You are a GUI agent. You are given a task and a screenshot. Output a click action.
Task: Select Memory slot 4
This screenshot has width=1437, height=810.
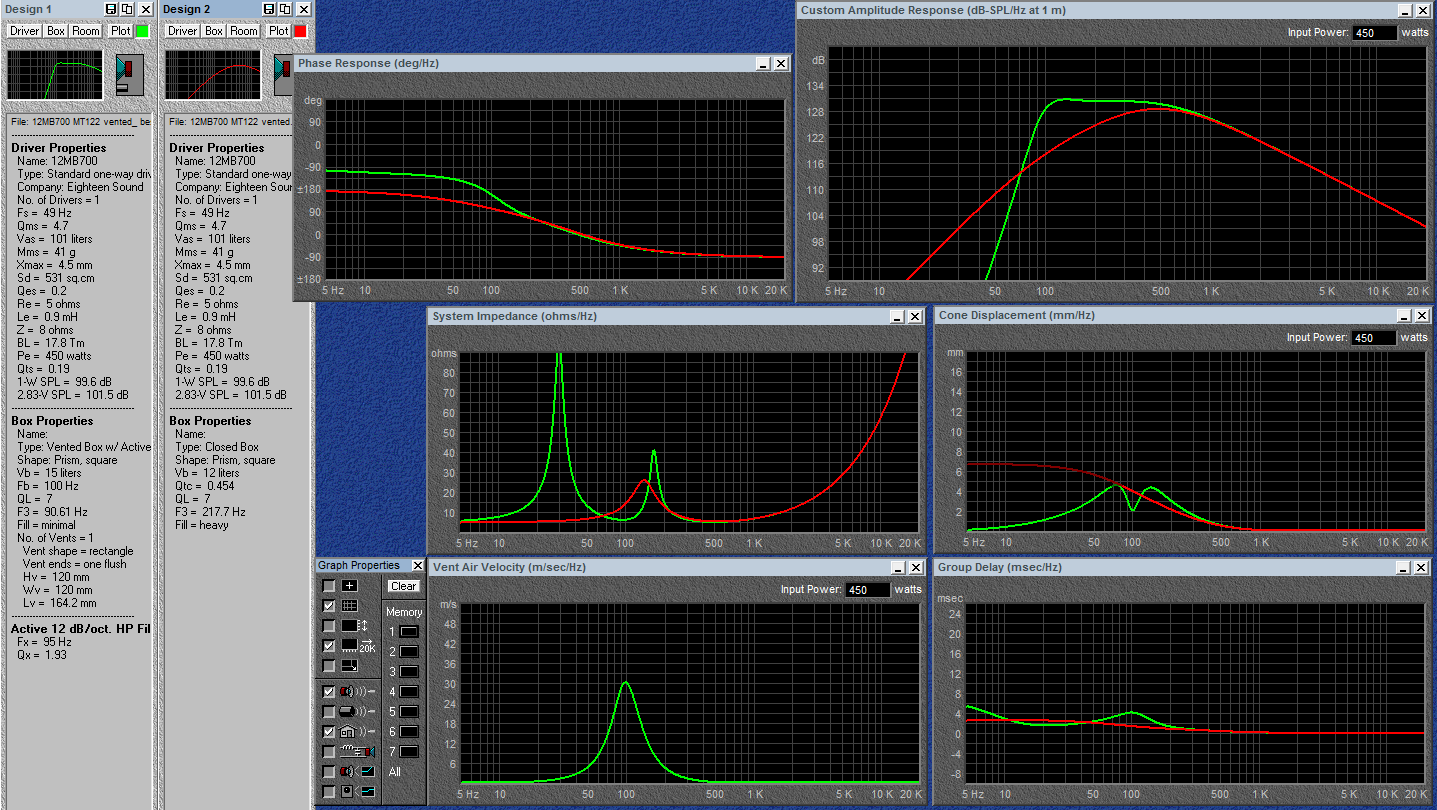[x=409, y=692]
